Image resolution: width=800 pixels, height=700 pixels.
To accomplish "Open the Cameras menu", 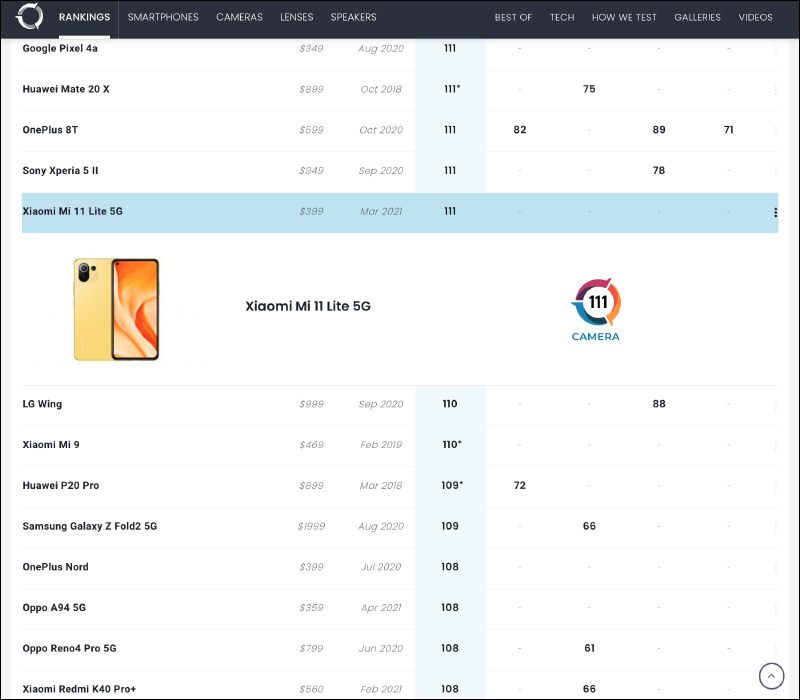I will click(239, 17).
